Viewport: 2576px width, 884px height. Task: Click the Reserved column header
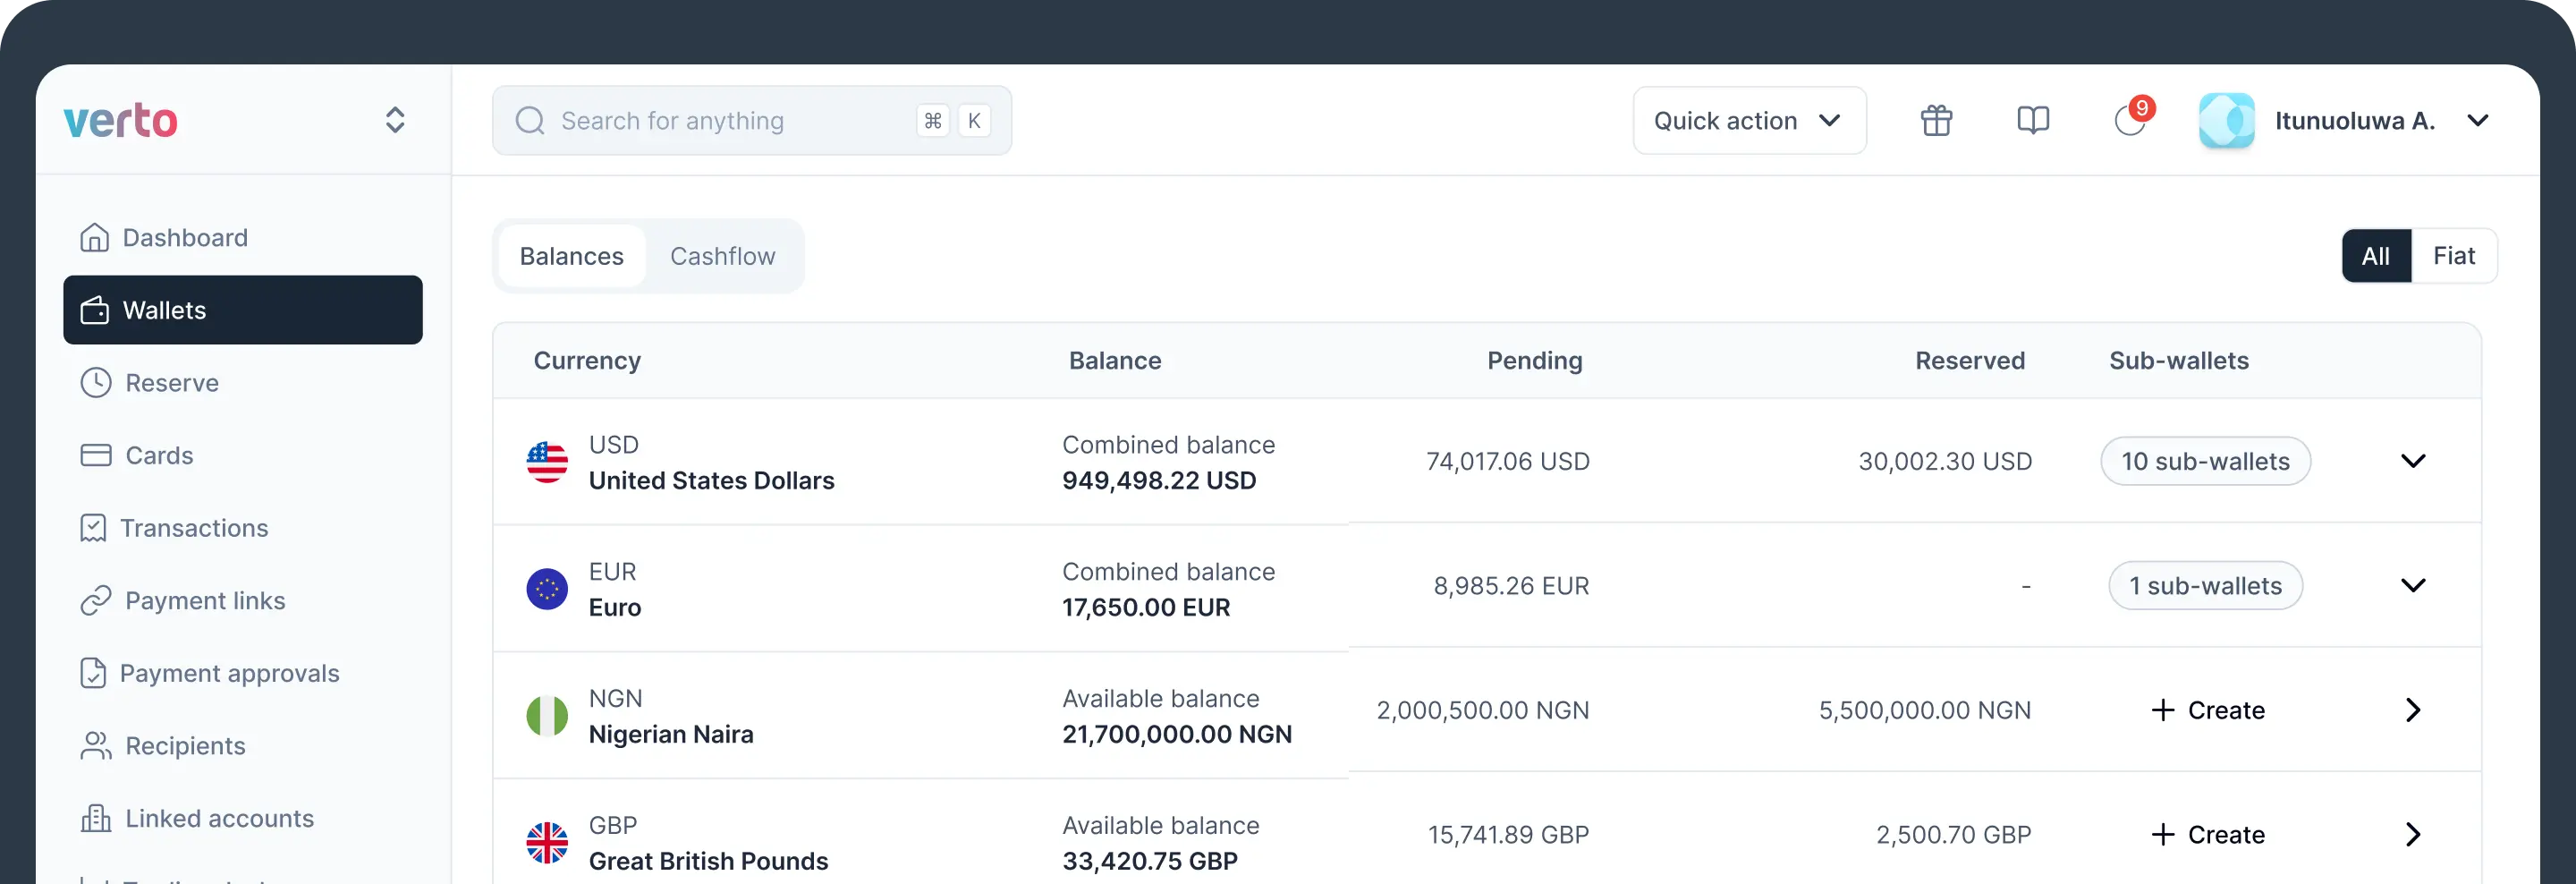[1970, 361]
